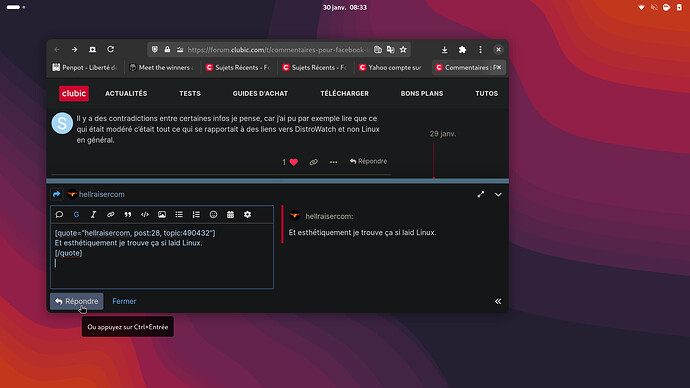Open the GNOME Activities overview

(x=16, y=7)
